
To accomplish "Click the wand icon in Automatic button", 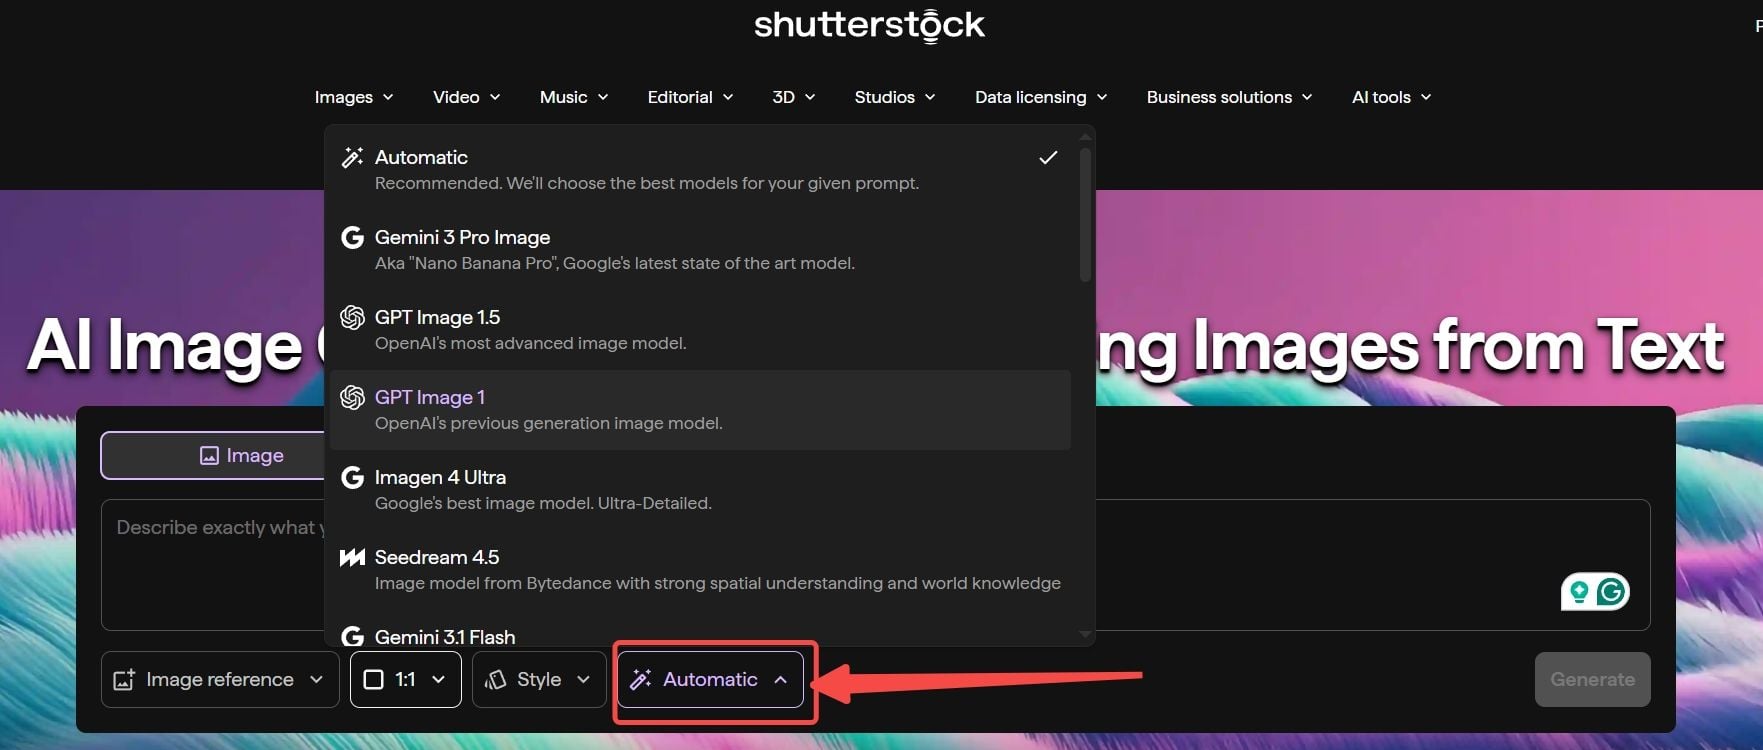I will click(641, 679).
